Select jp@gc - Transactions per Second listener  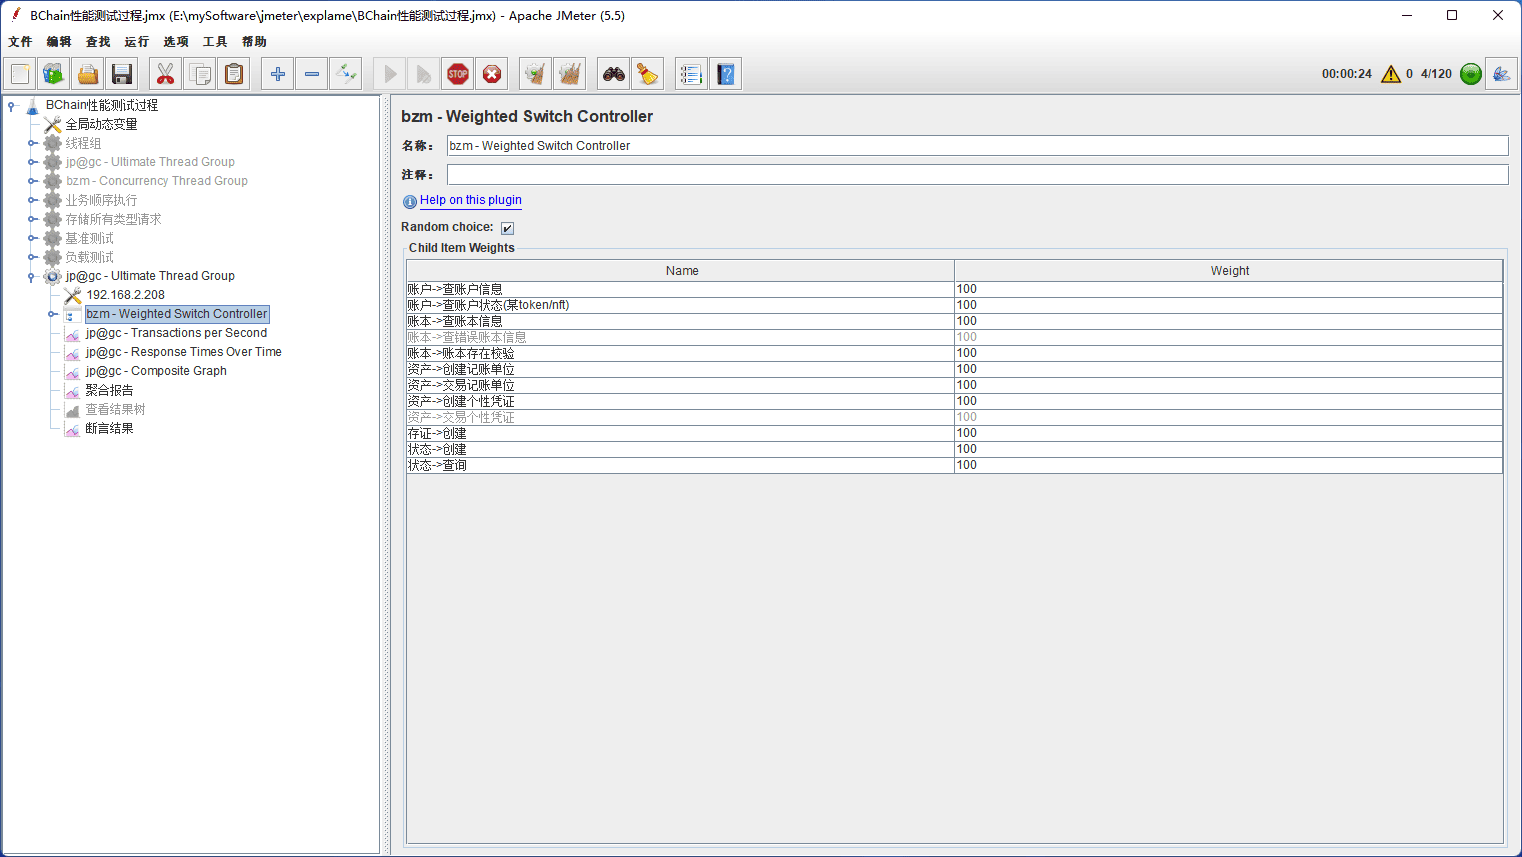pyautogui.click(x=176, y=333)
